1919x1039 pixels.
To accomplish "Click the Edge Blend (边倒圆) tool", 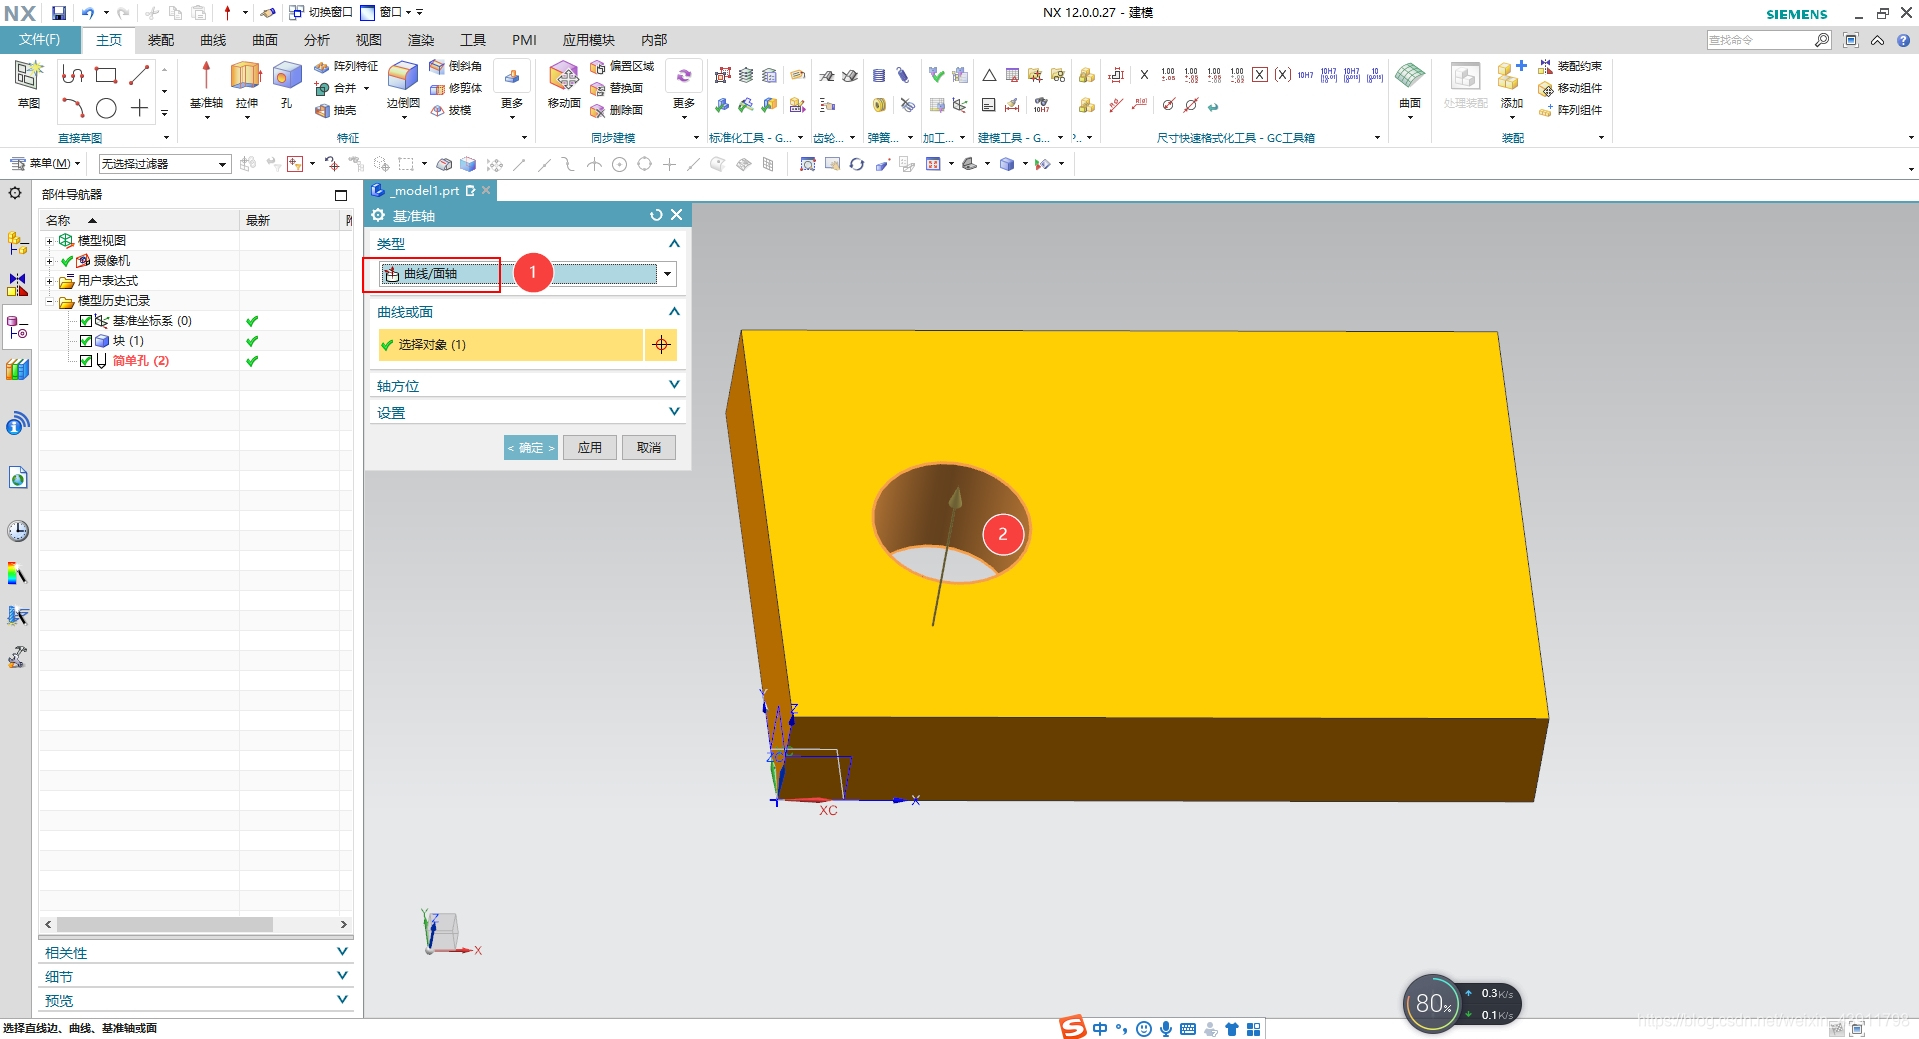I will click(403, 86).
